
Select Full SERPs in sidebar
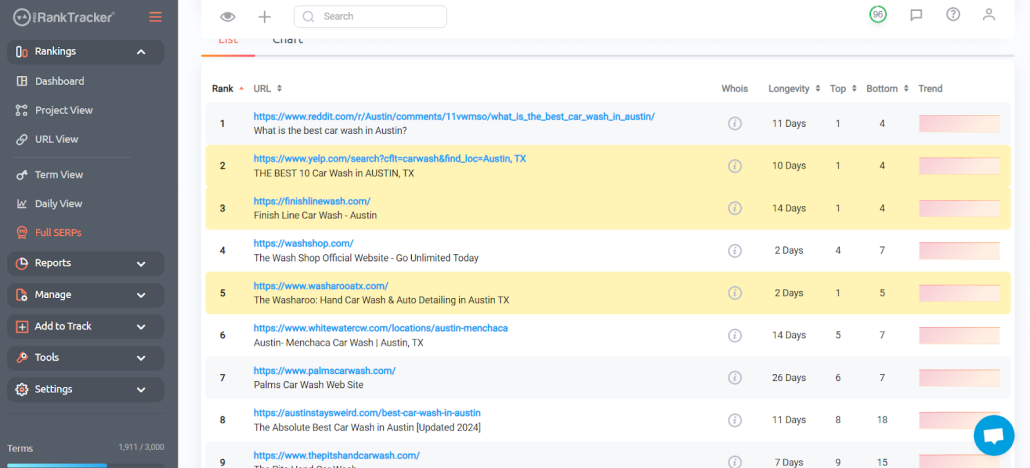(x=58, y=233)
